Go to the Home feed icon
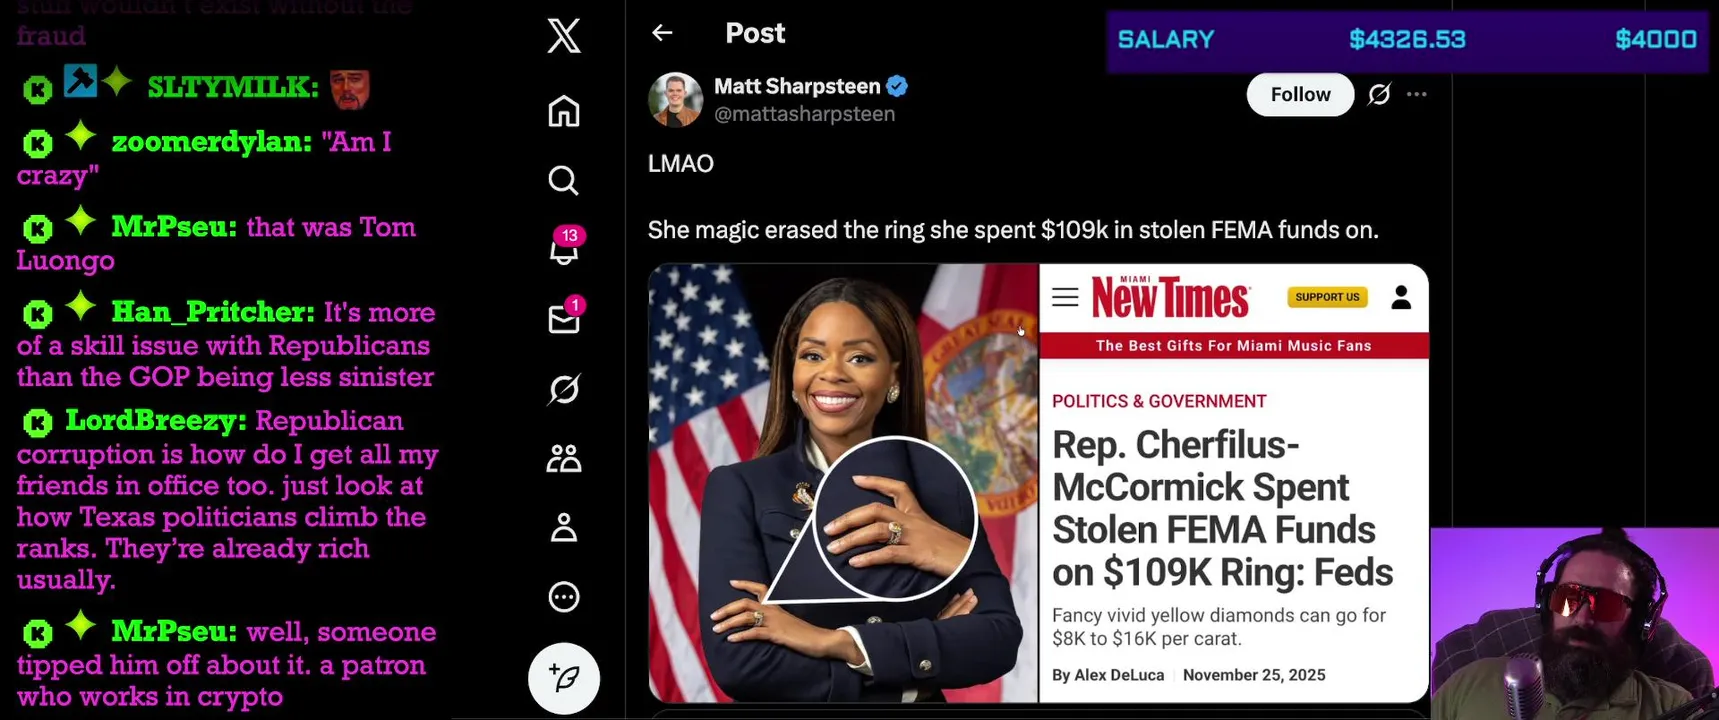Viewport: 1719px width, 720px height. [x=564, y=111]
